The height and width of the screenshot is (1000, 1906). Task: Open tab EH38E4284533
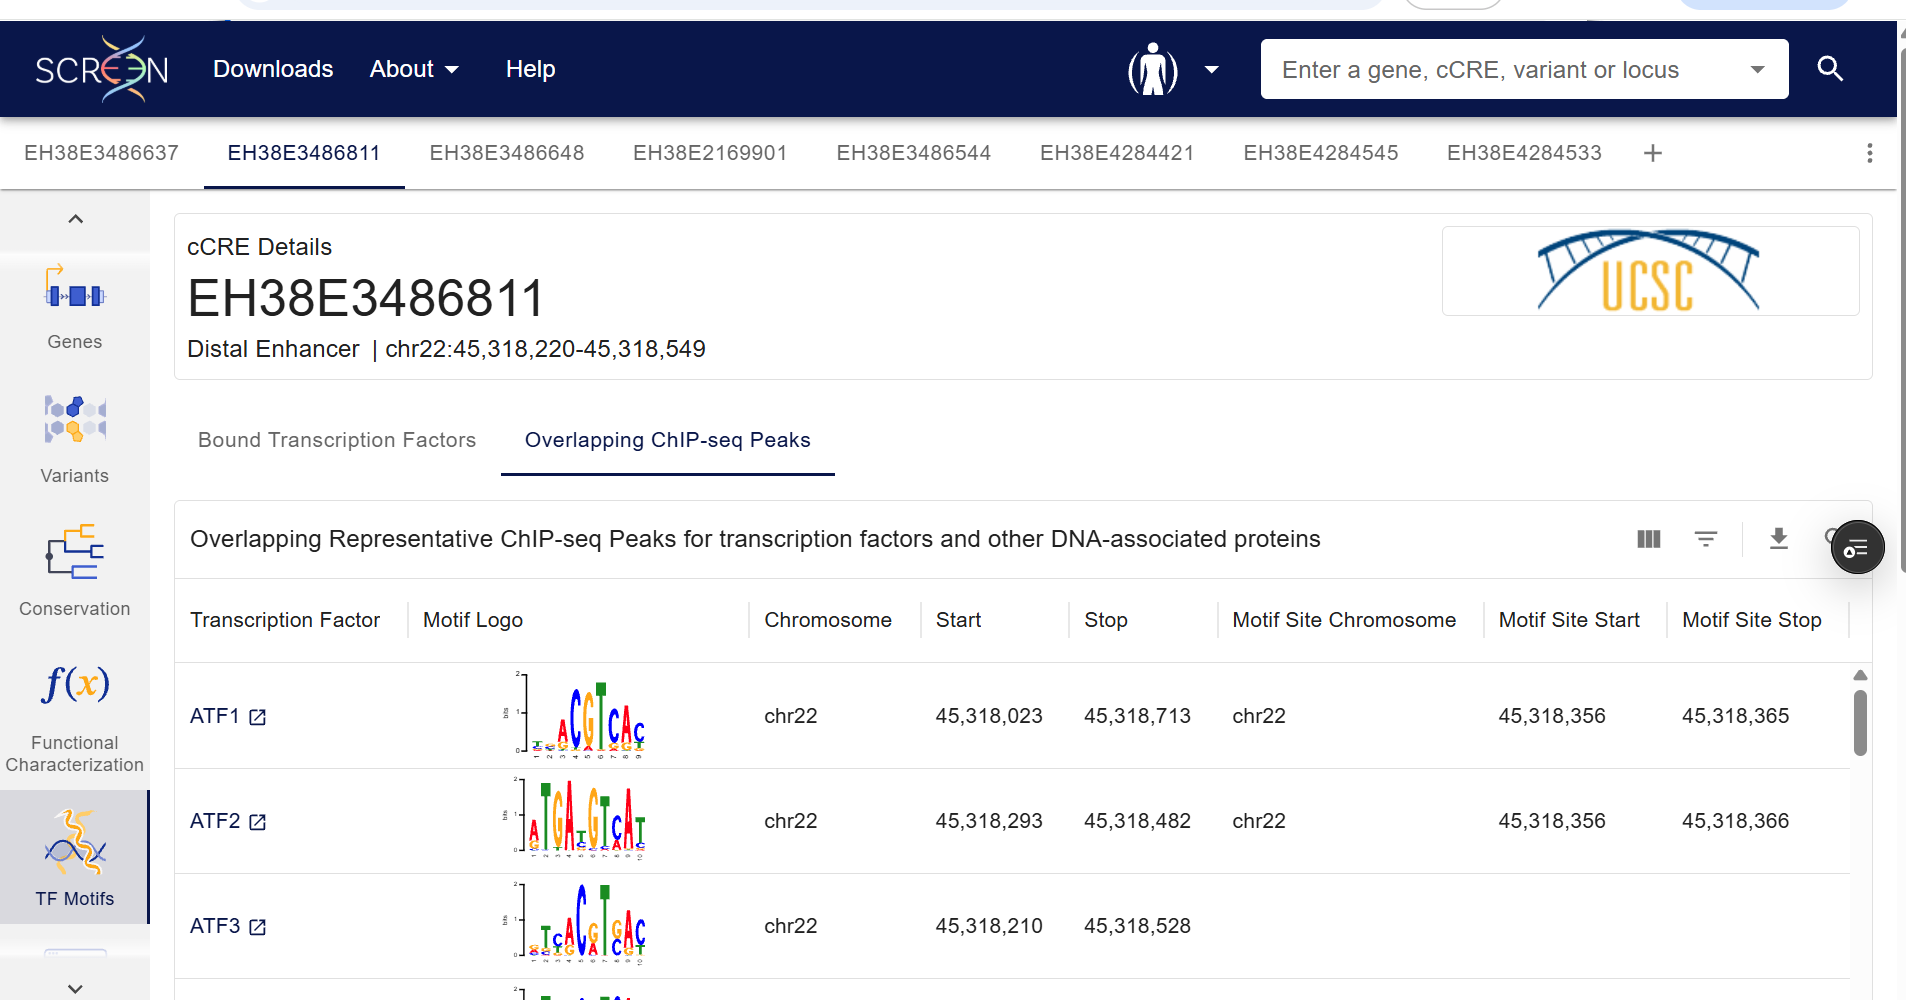tap(1524, 153)
